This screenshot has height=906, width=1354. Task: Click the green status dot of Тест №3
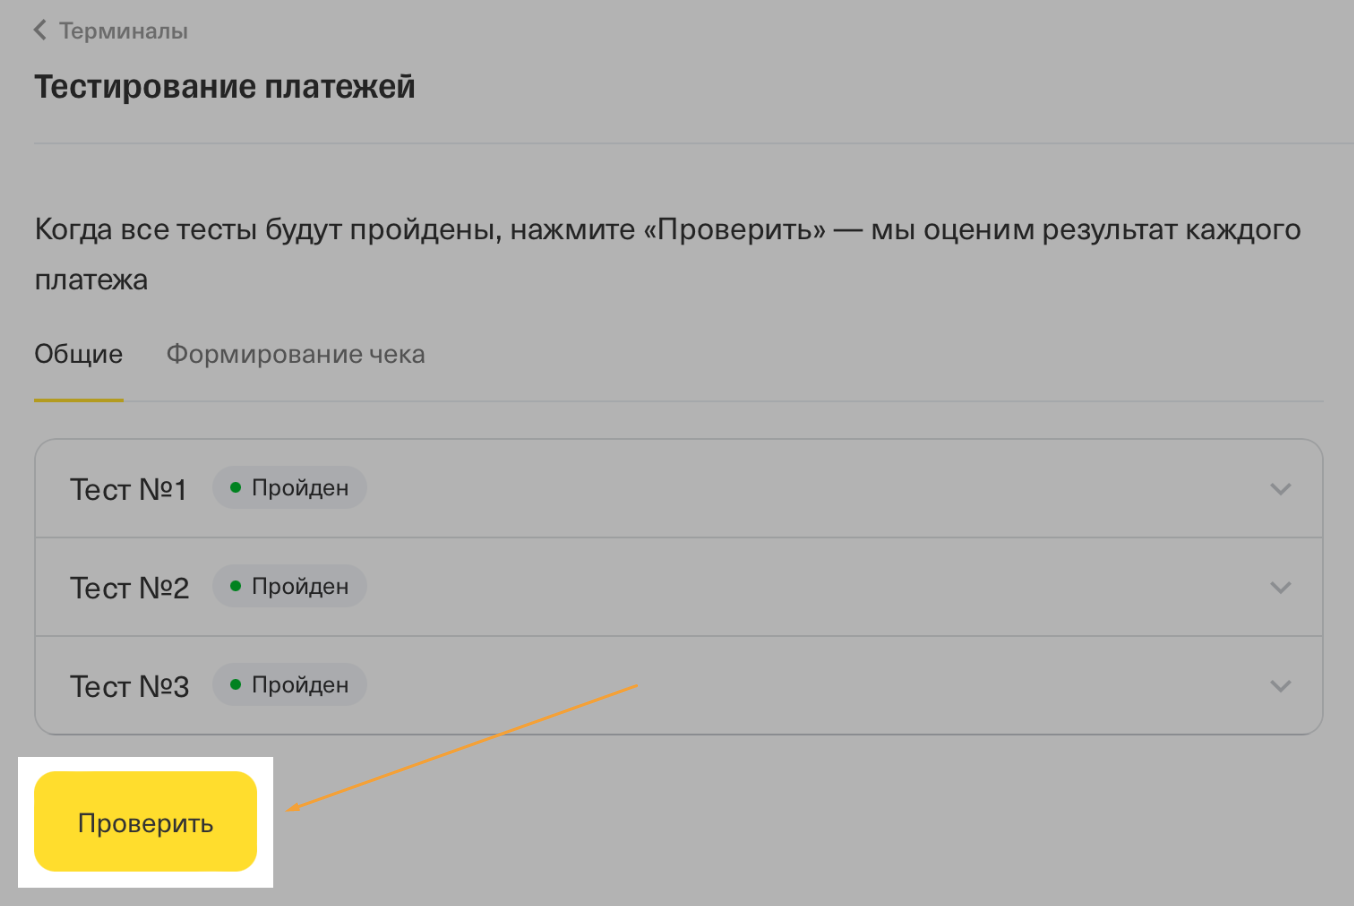coord(236,685)
